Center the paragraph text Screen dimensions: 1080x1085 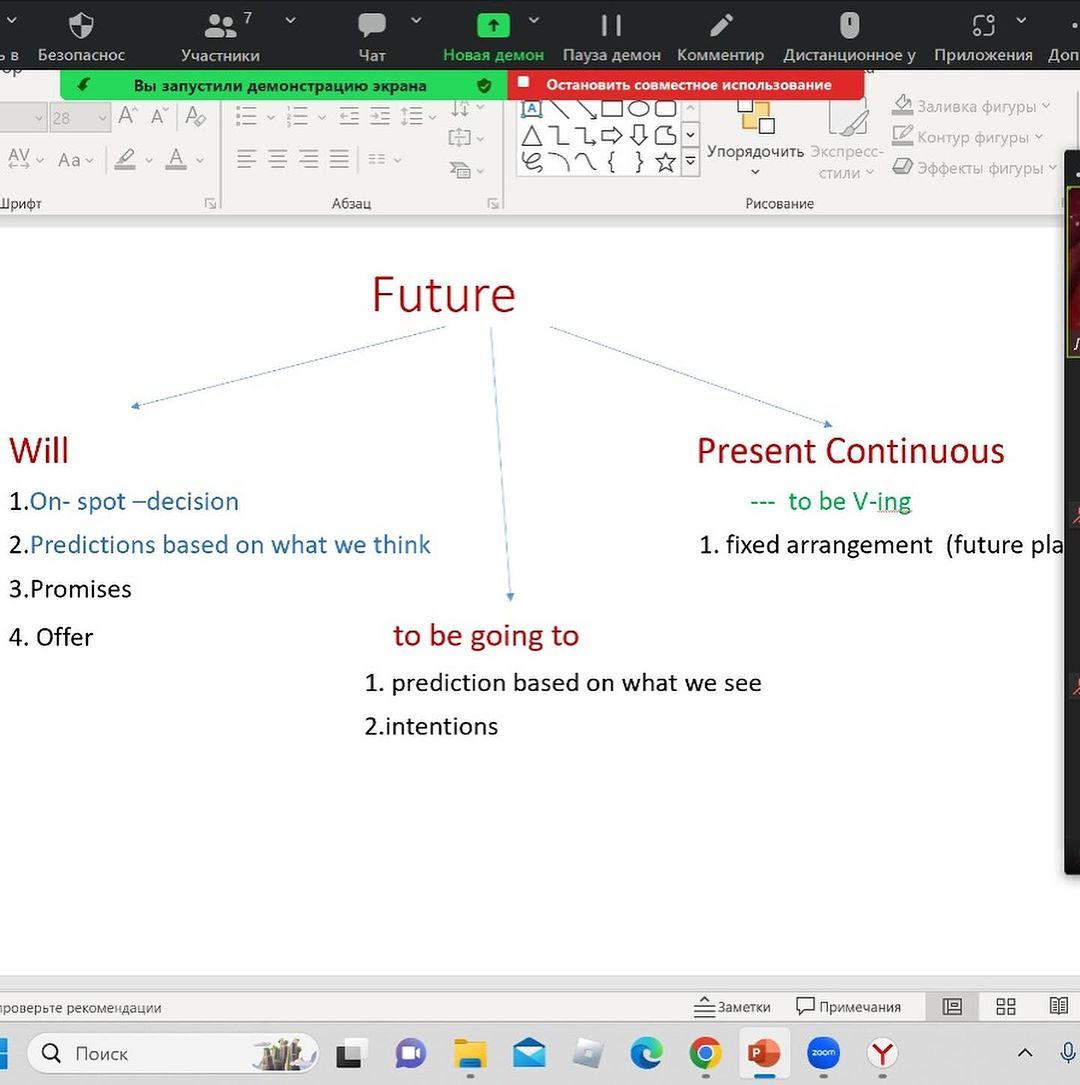click(x=277, y=160)
